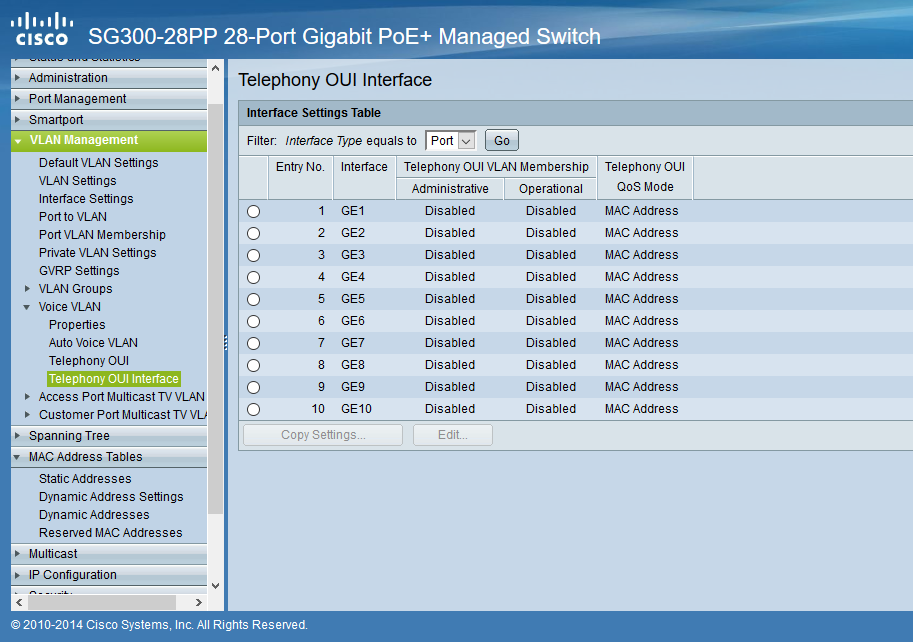Open VLAN Settings page
Image resolution: width=913 pixels, height=642 pixels.
77,181
